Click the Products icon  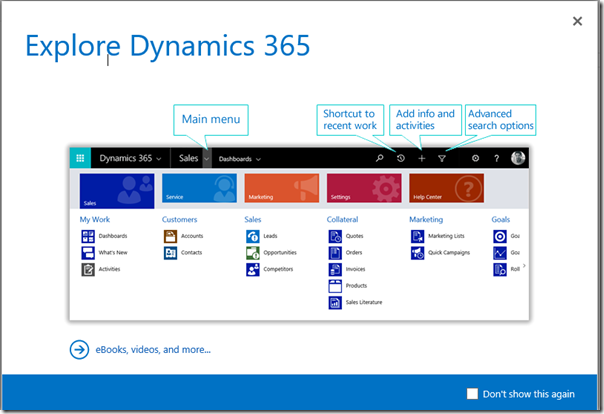click(x=335, y=286)
